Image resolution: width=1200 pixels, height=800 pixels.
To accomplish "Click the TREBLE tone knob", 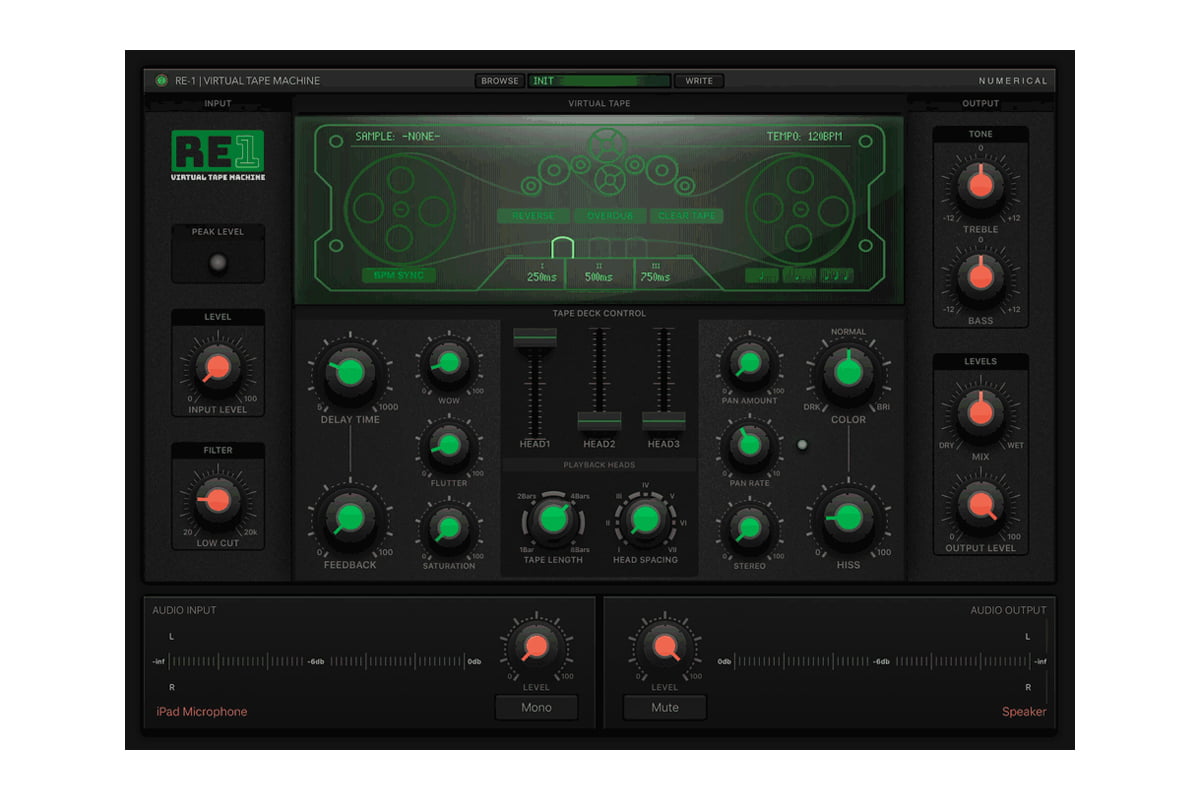I will pyautogui.click(x=980, y=183).
